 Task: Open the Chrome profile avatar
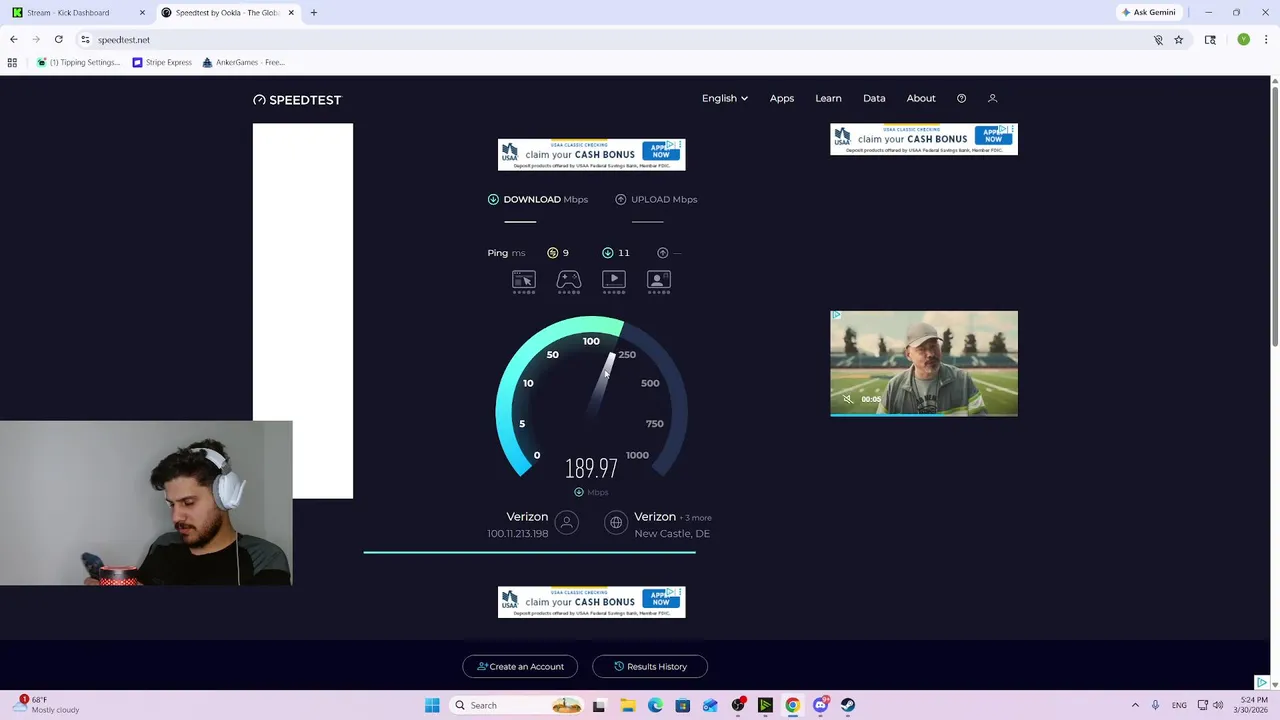[x=1243, y=39]
